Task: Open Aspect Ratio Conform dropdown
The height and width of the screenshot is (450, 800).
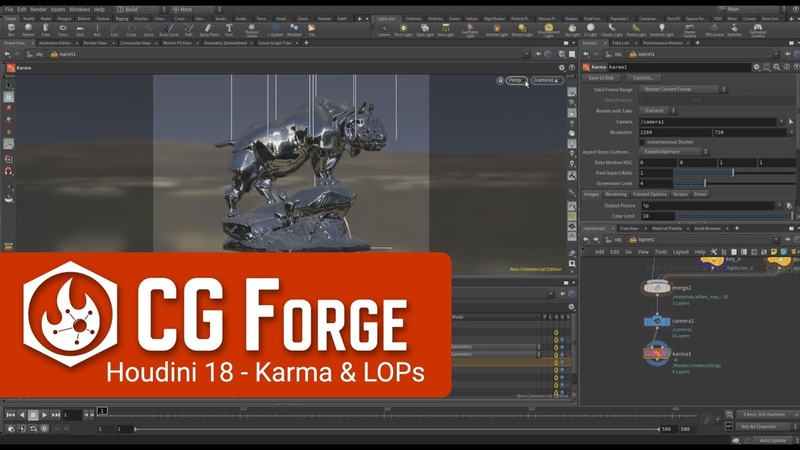Action: (x=674, y=152)
